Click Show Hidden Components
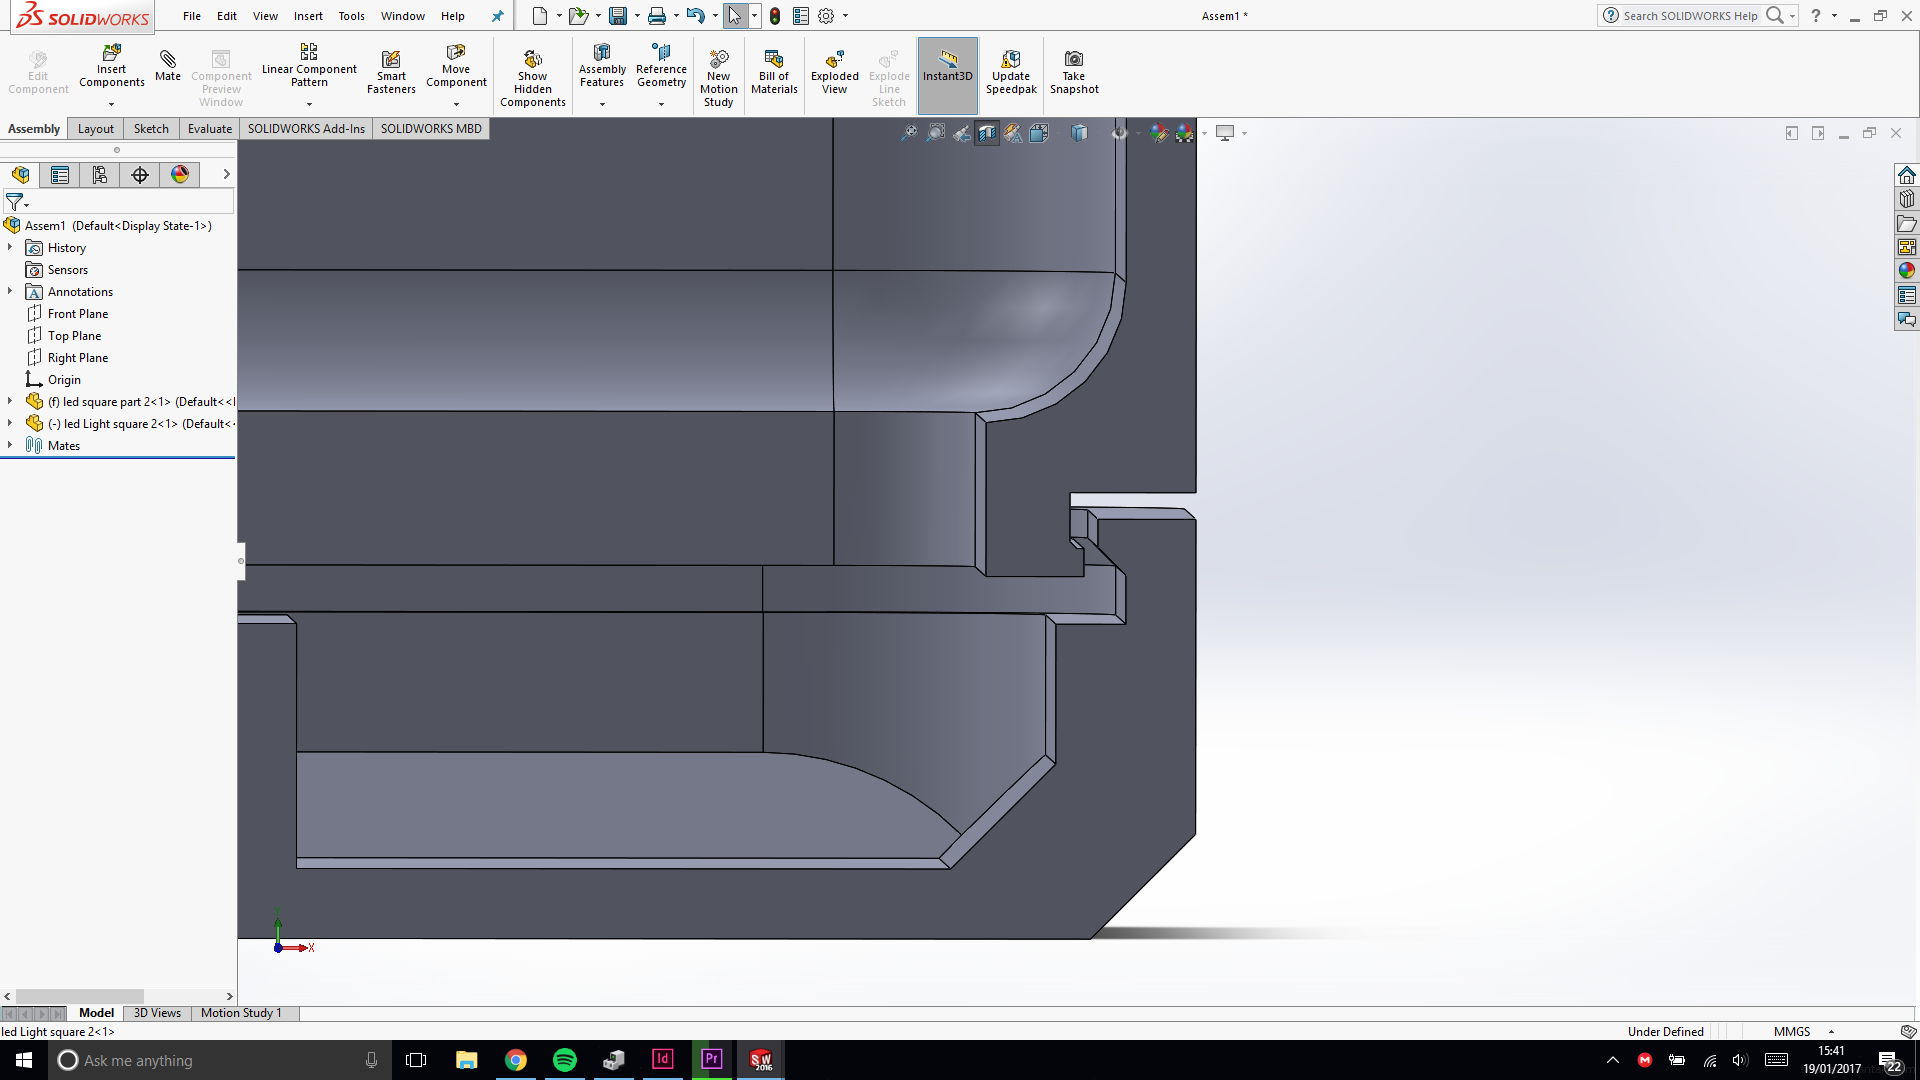The width and height of the screenshot is (1920, 1080). click(533, 78)
